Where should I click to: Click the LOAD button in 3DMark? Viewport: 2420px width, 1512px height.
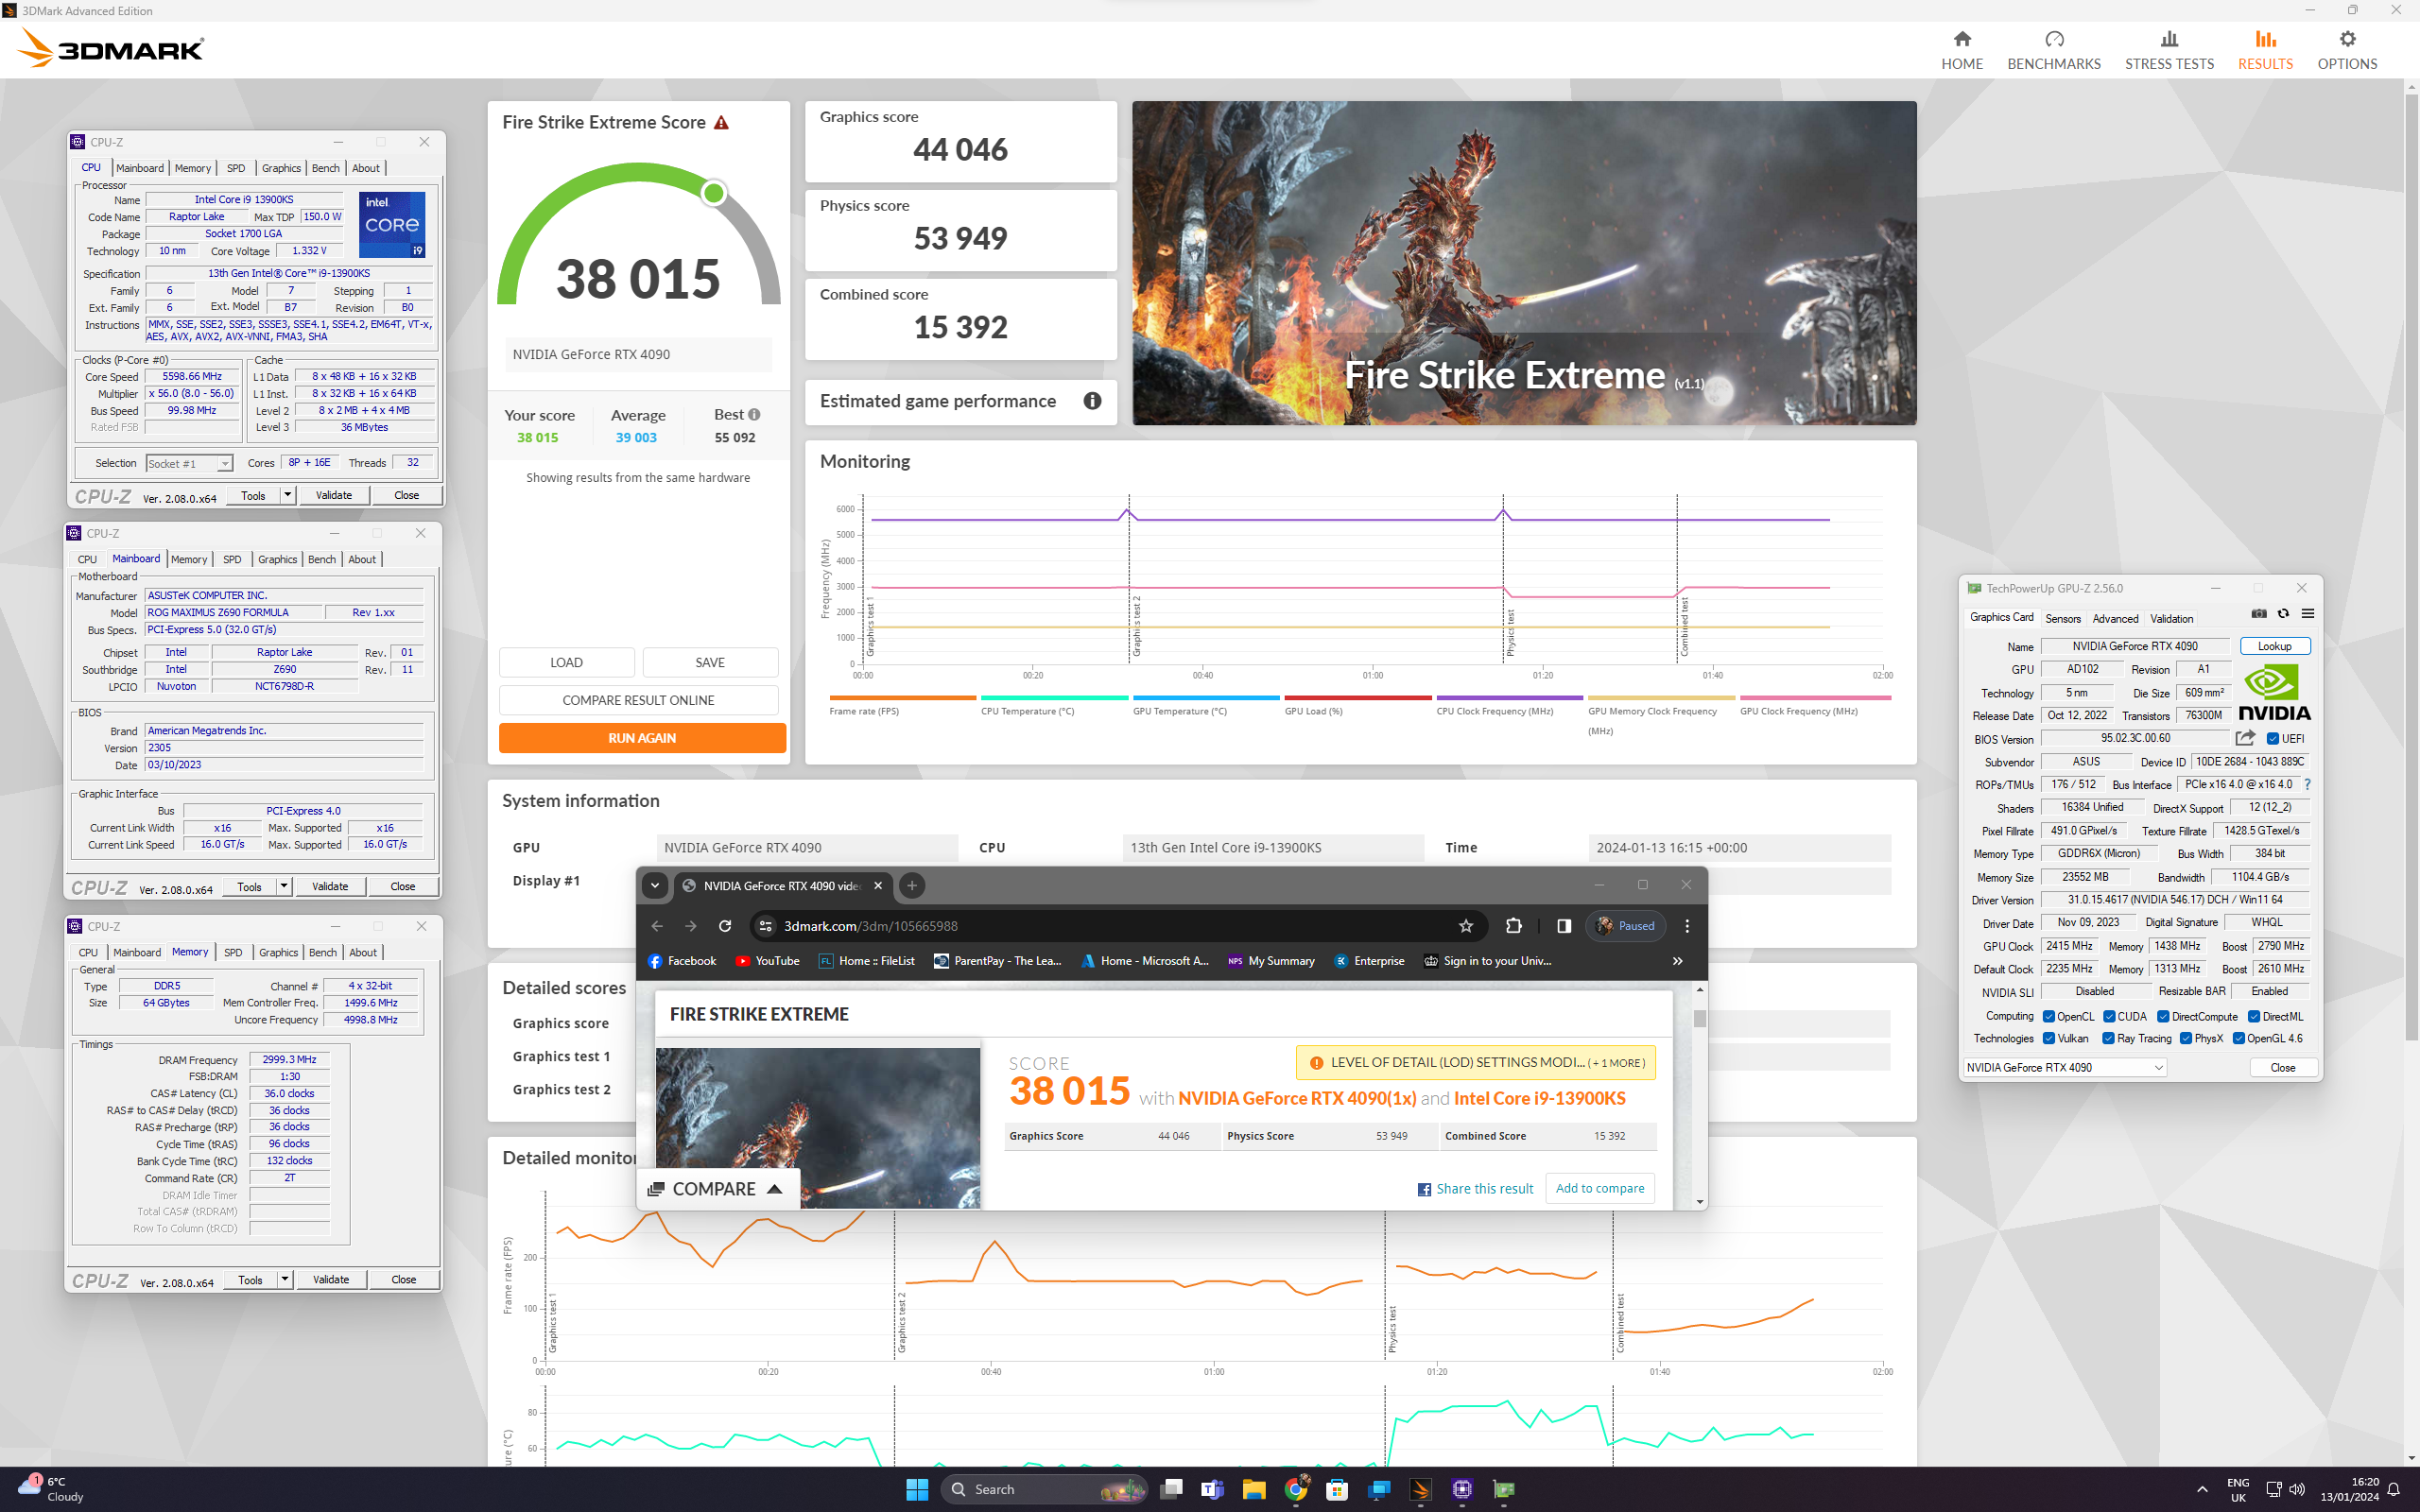tap(566, 662)
